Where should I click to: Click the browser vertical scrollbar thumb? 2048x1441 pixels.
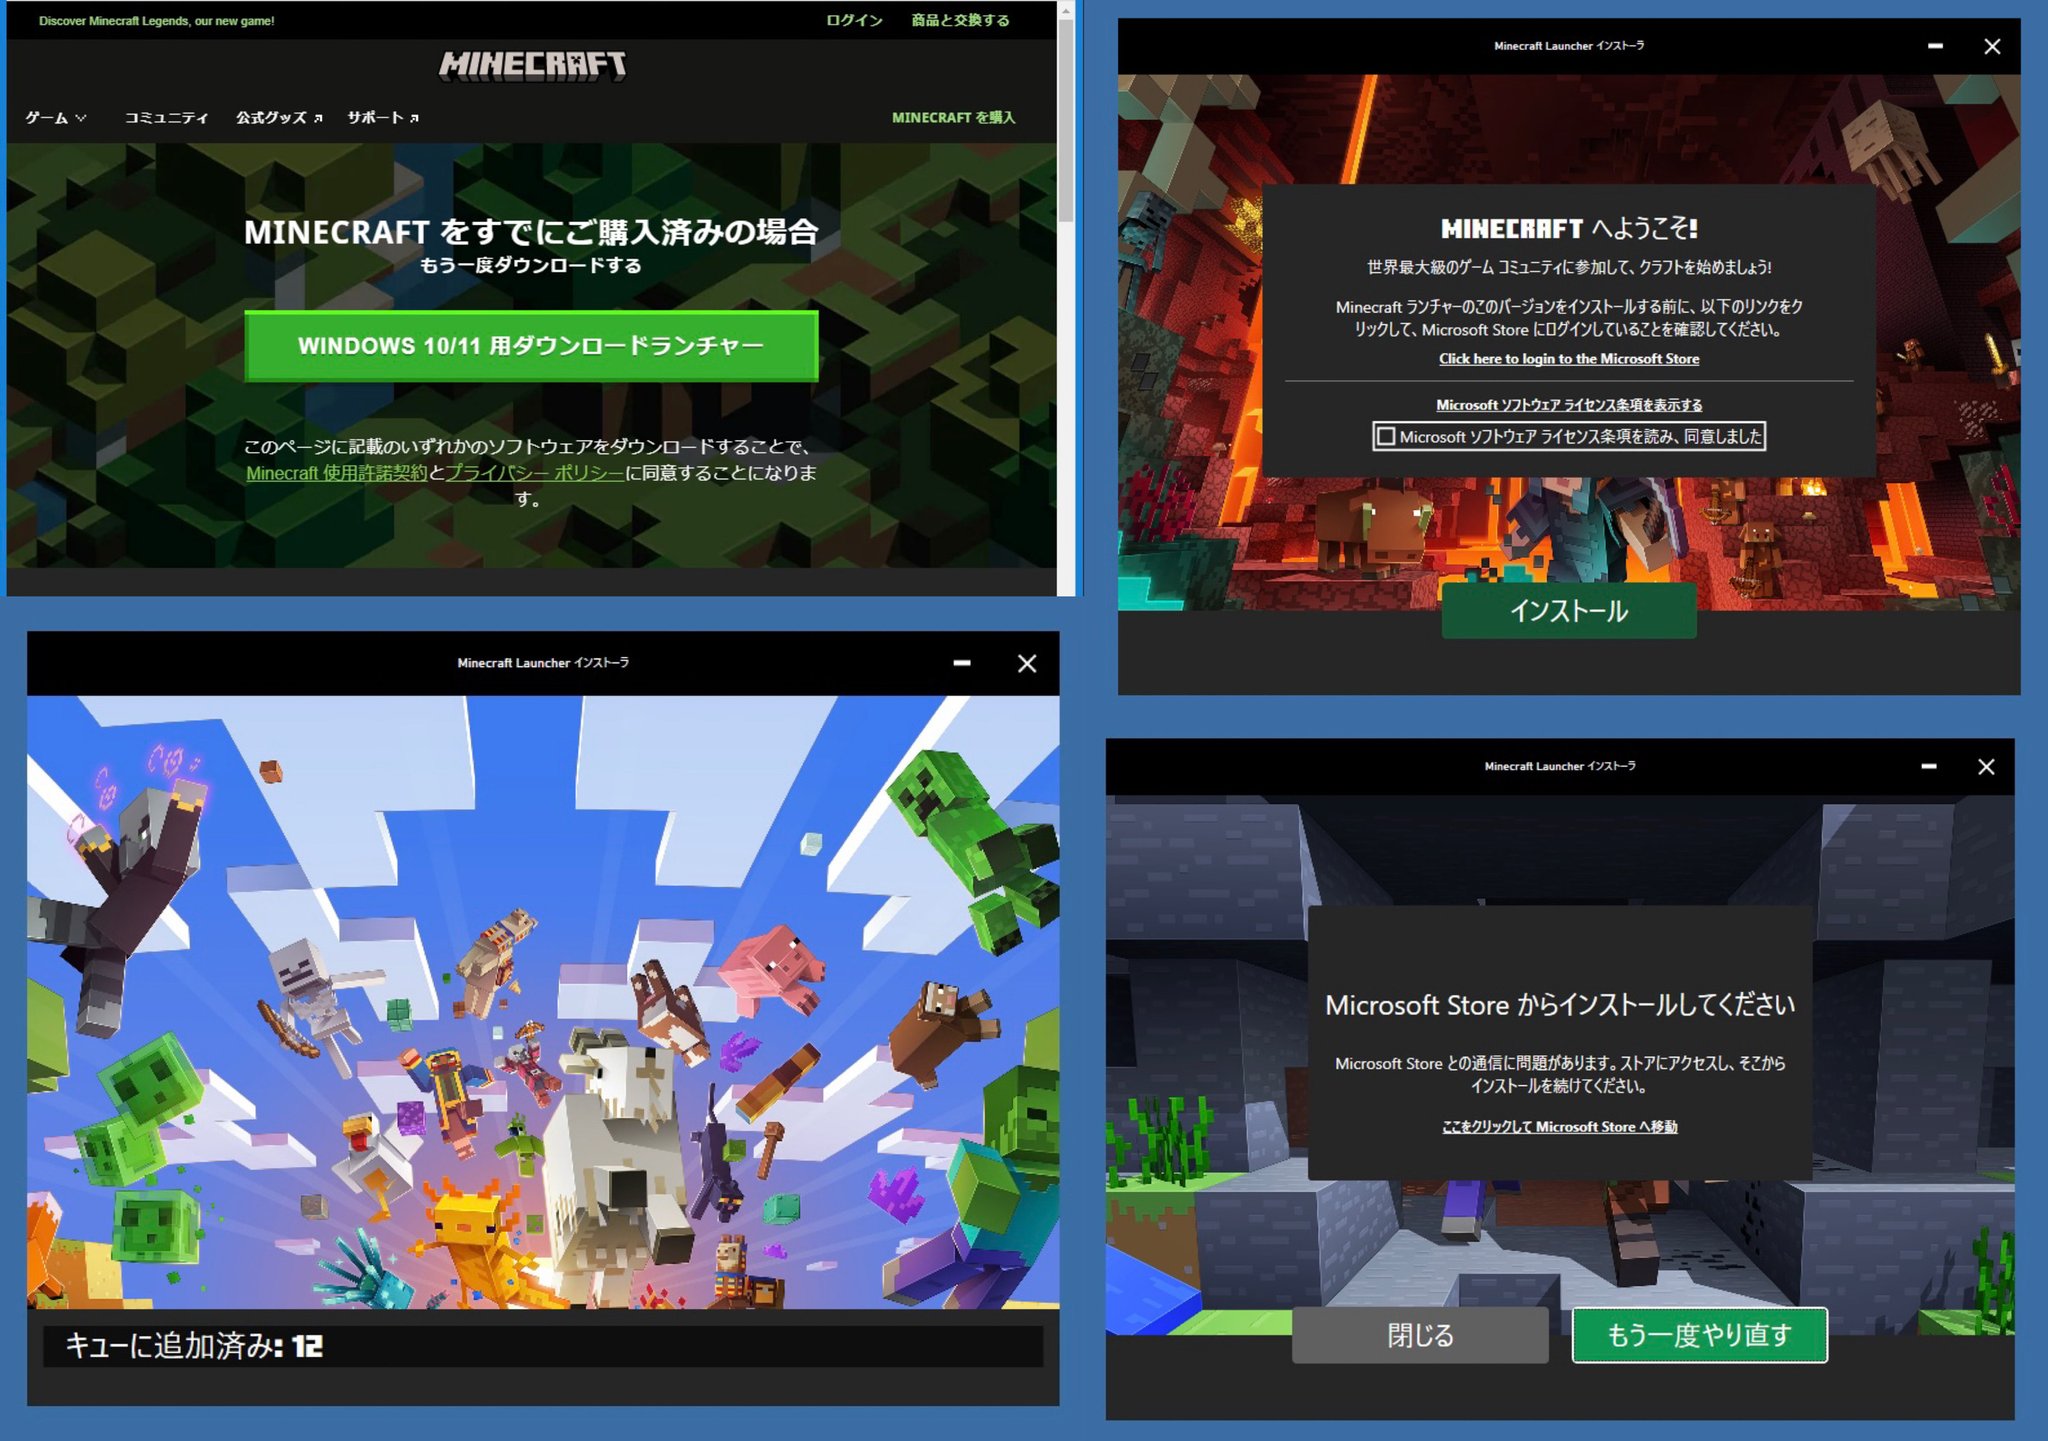(x=1066, y=120)
